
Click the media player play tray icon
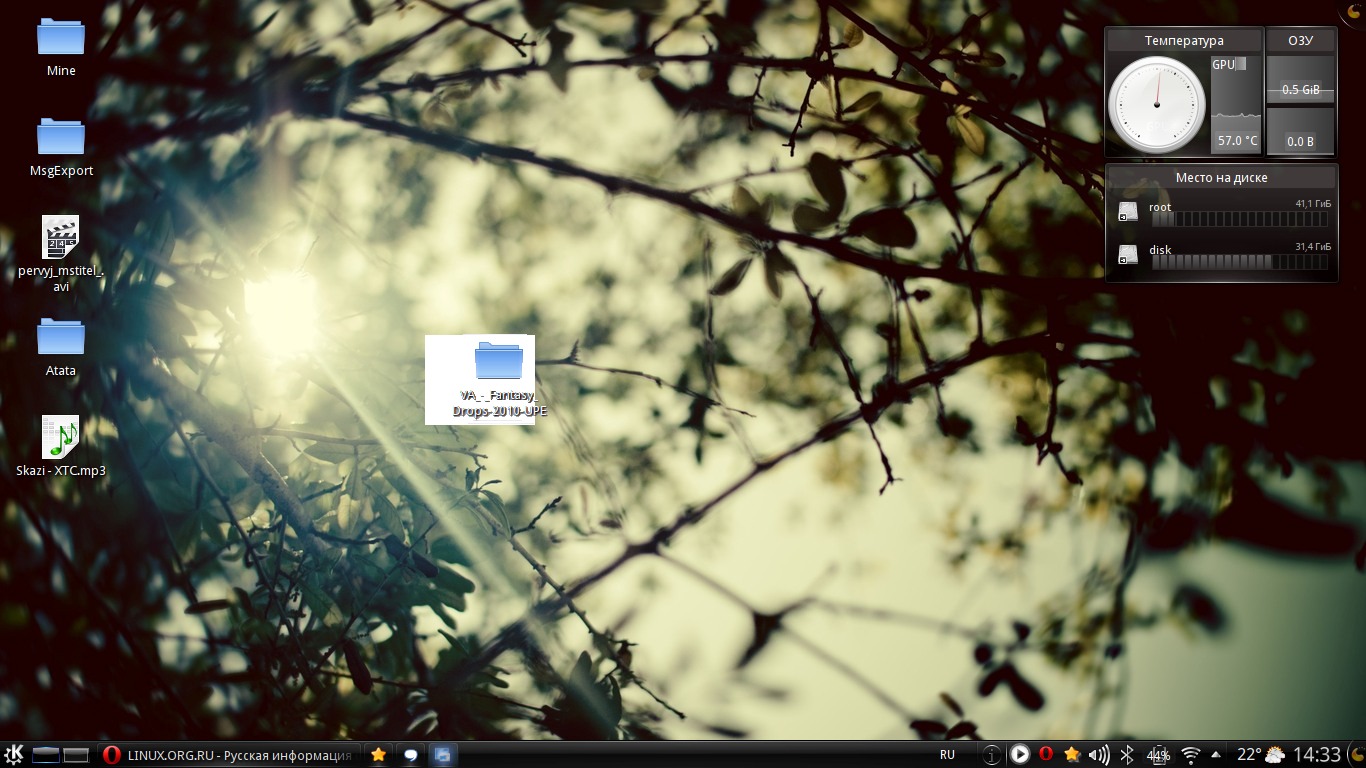[x=1019, y=754]
